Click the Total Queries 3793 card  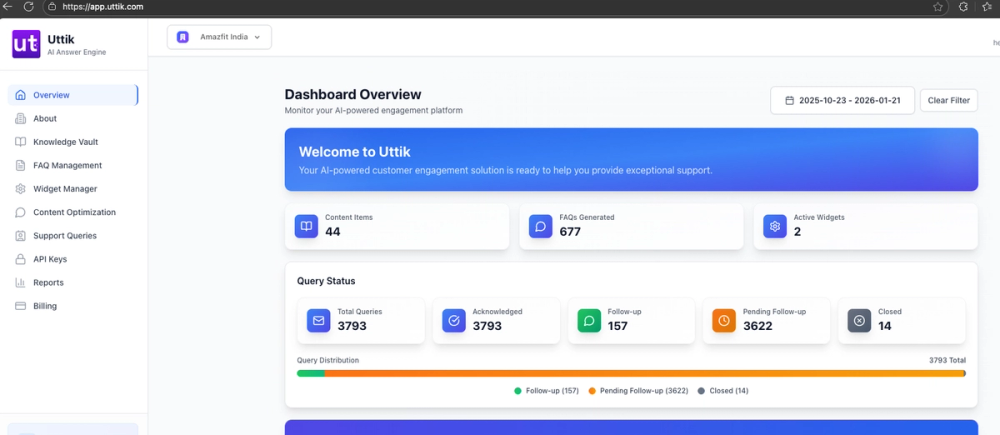361,321
